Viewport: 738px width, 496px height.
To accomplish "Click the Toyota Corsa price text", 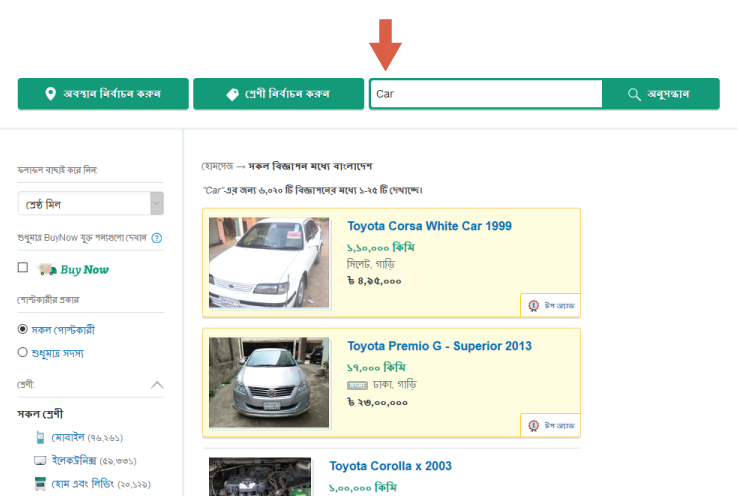I will (374, 281).
